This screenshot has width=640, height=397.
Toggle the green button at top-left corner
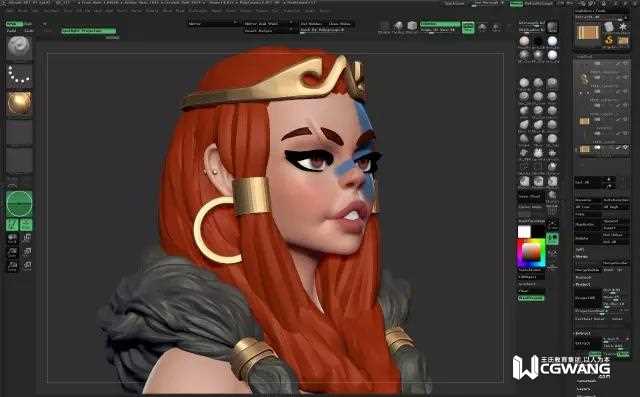pyautogui.click(x=15, y=24)
